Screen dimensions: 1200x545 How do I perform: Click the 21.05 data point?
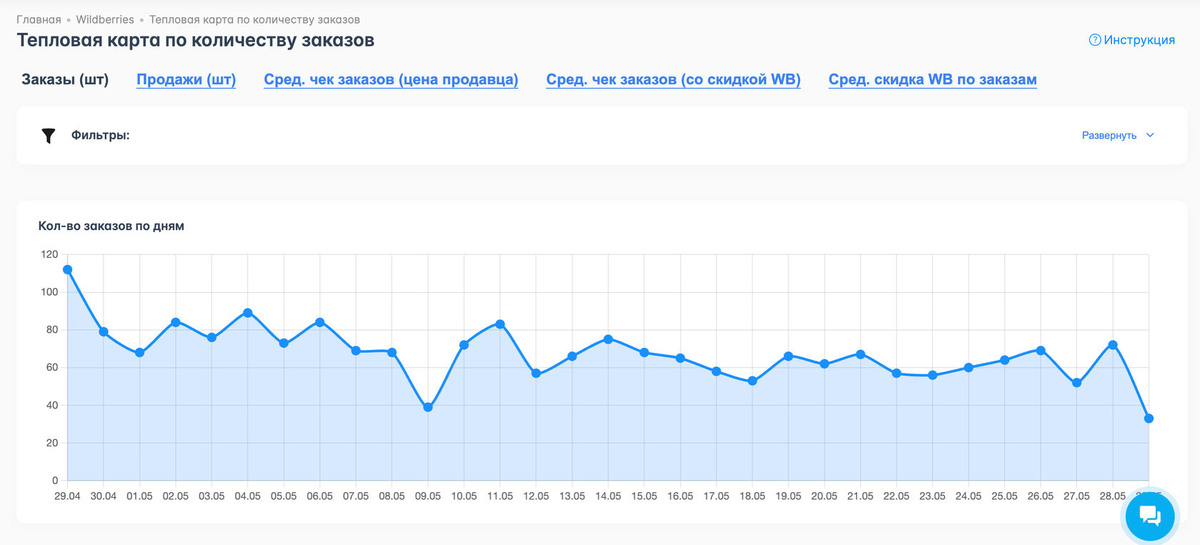point(860,354)
